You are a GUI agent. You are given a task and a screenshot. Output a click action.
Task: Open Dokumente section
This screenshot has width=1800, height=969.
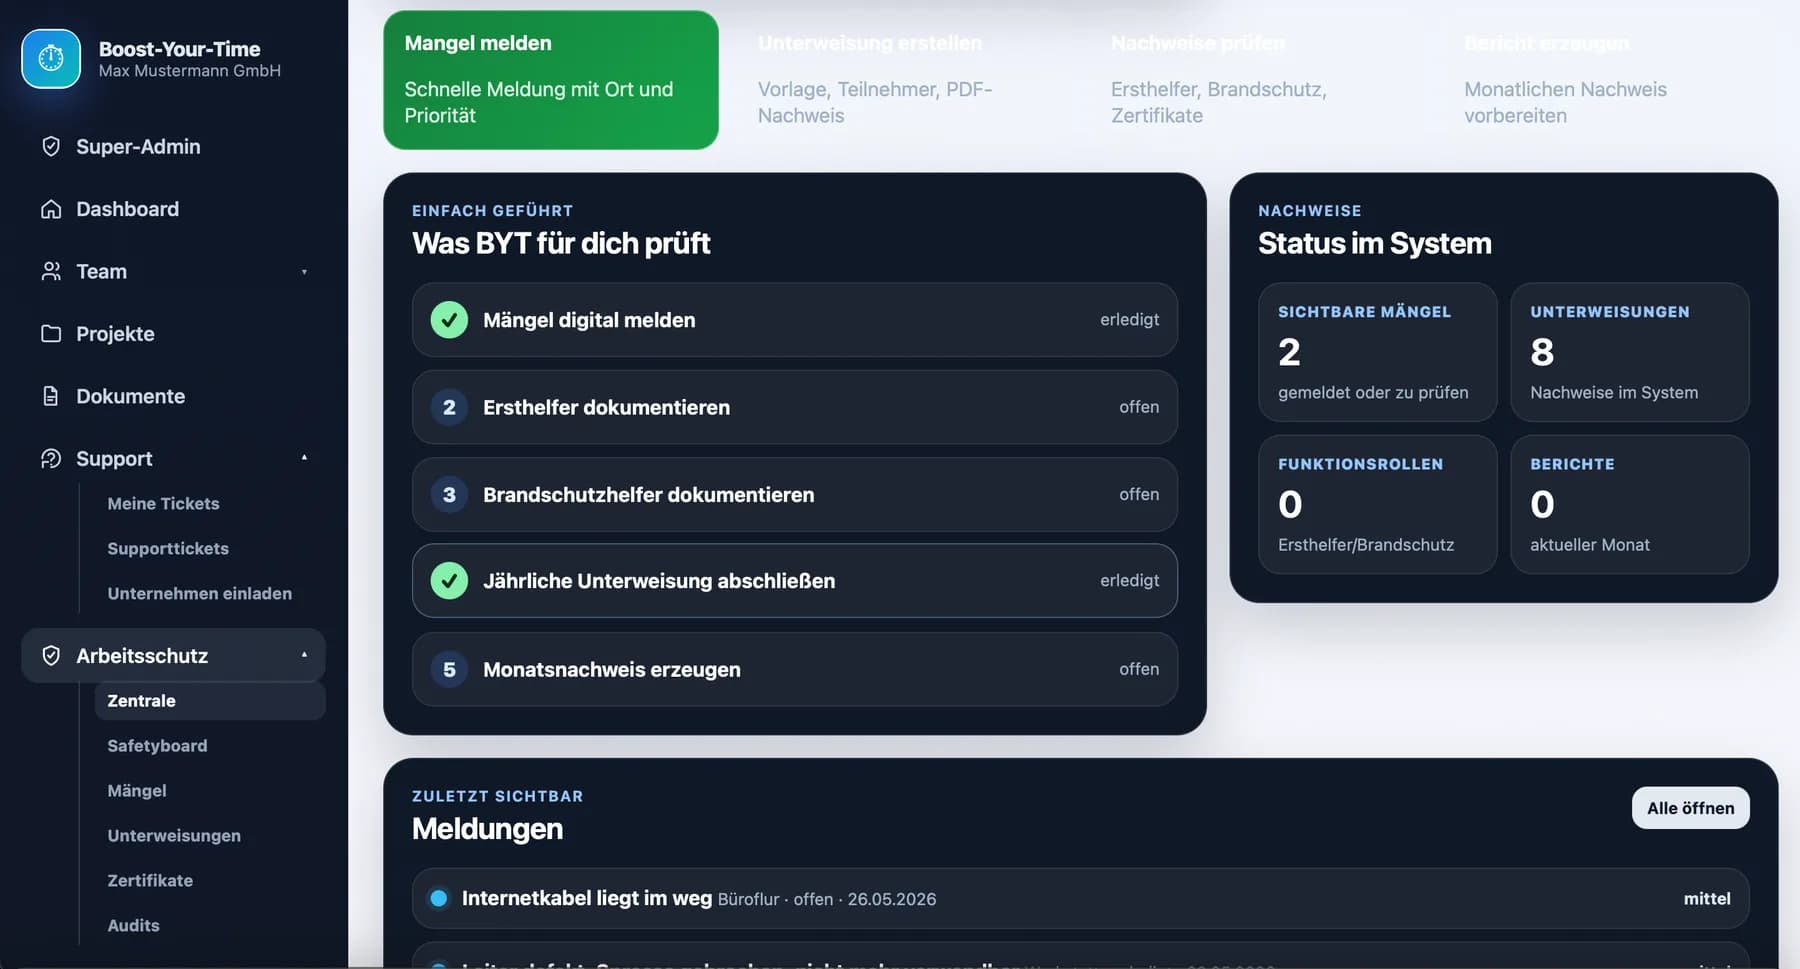point(173,396)
